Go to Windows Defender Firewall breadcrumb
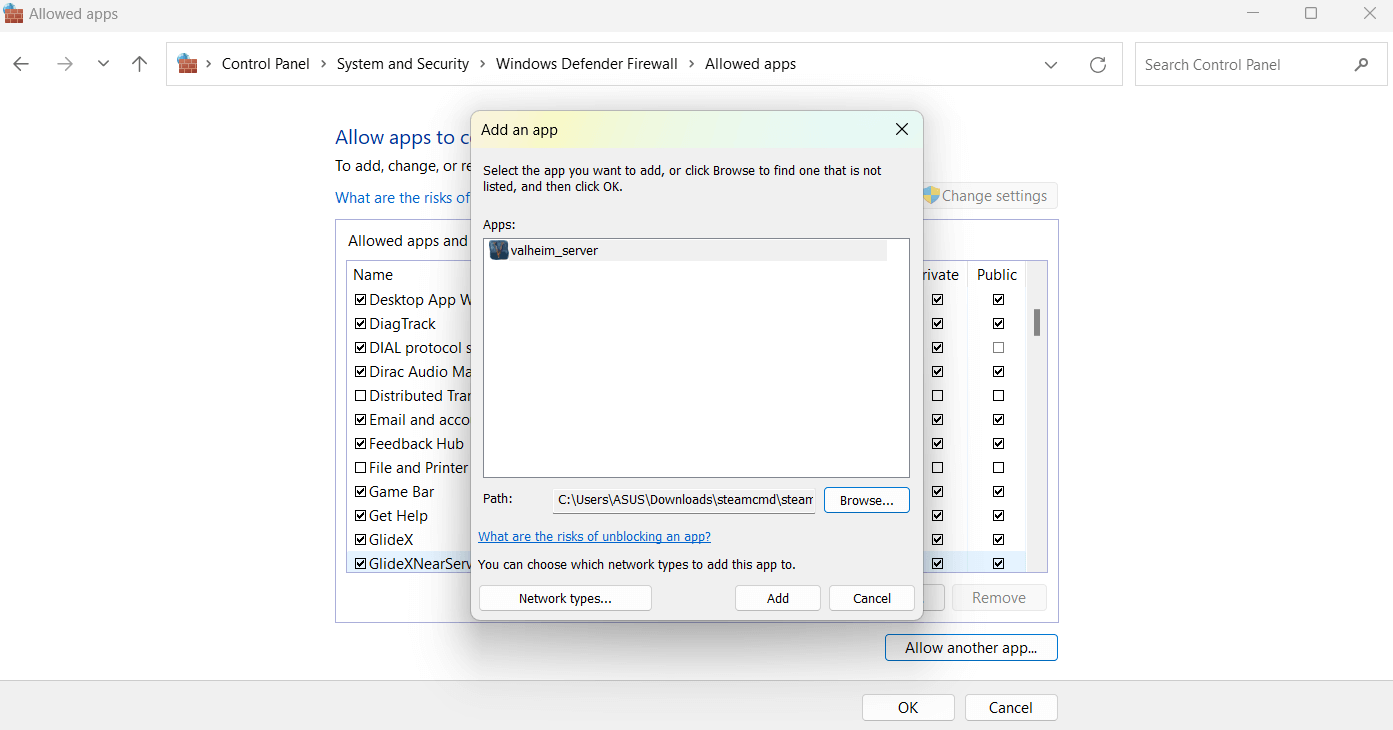This screenshot has width=1393, height=730. [x=586, y=64]
